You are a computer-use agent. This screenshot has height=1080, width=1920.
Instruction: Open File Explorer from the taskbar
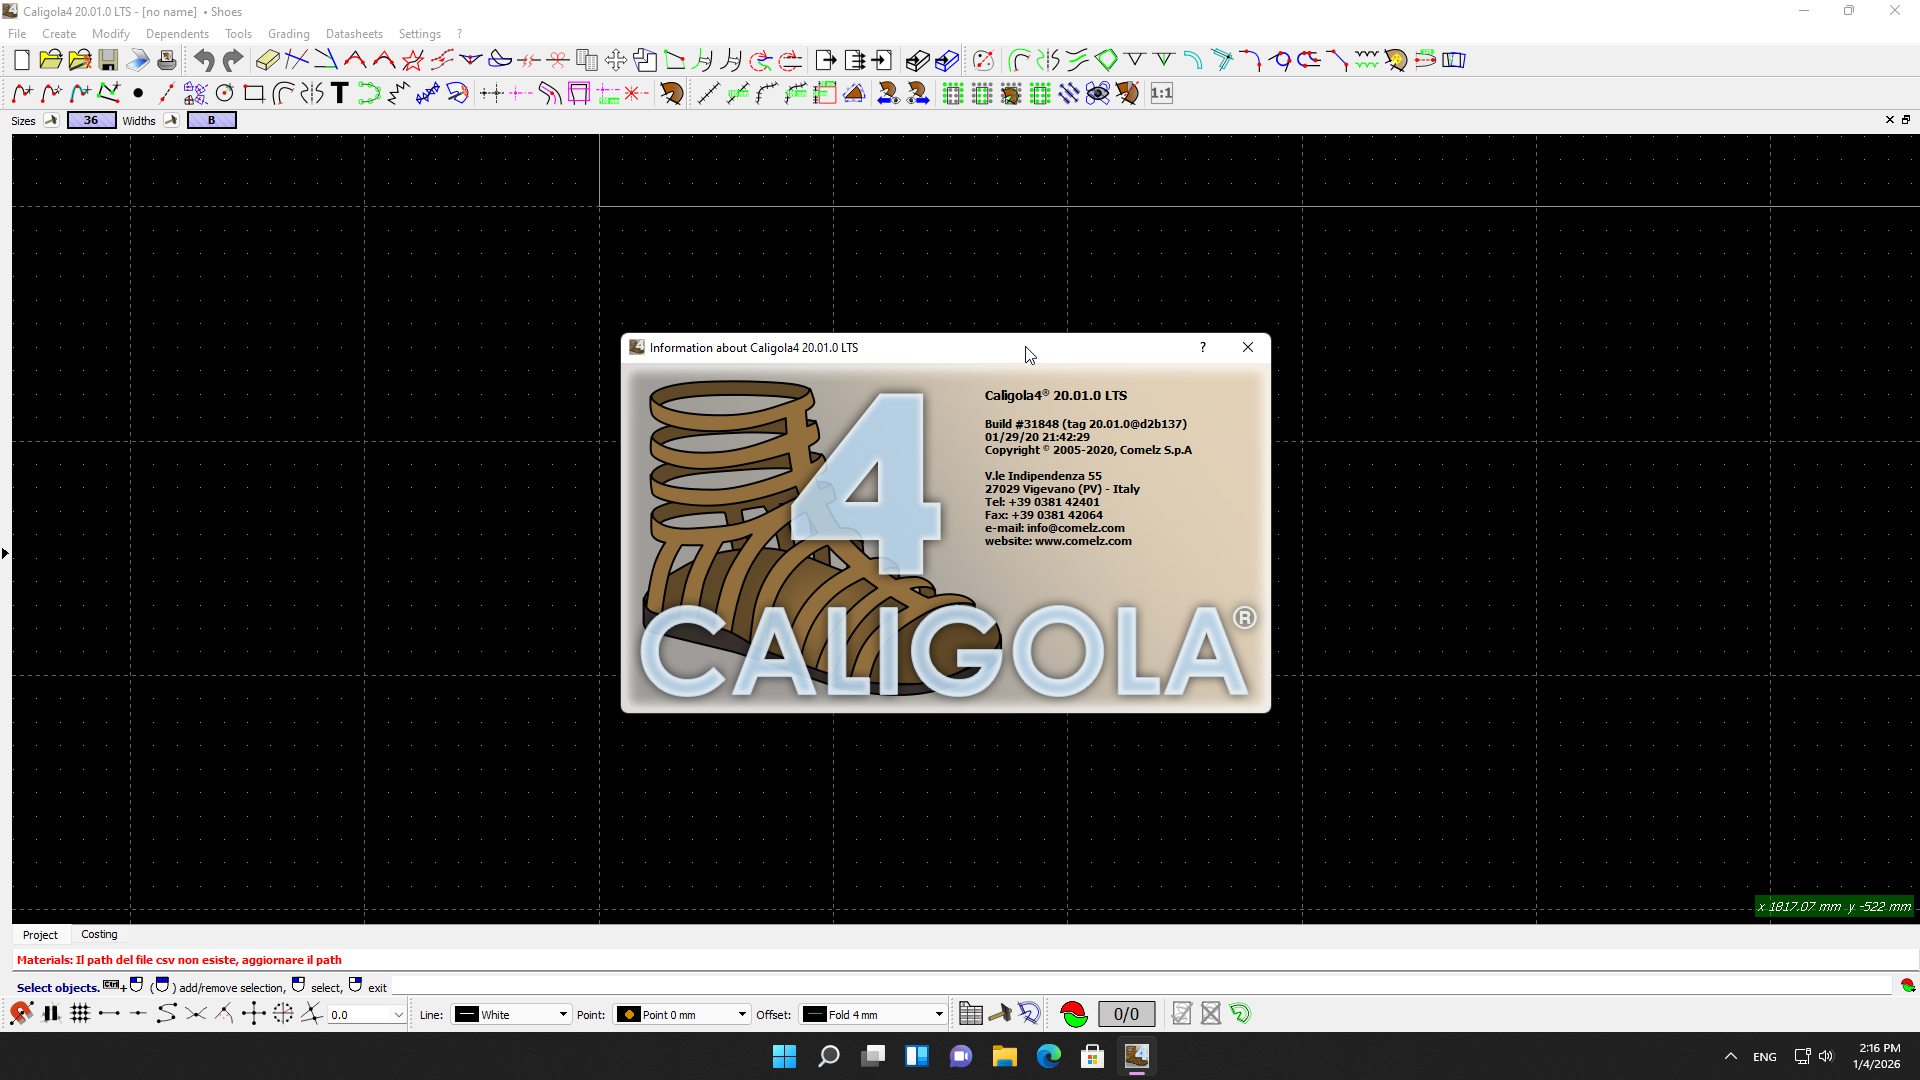[x=1004, y=1056]
